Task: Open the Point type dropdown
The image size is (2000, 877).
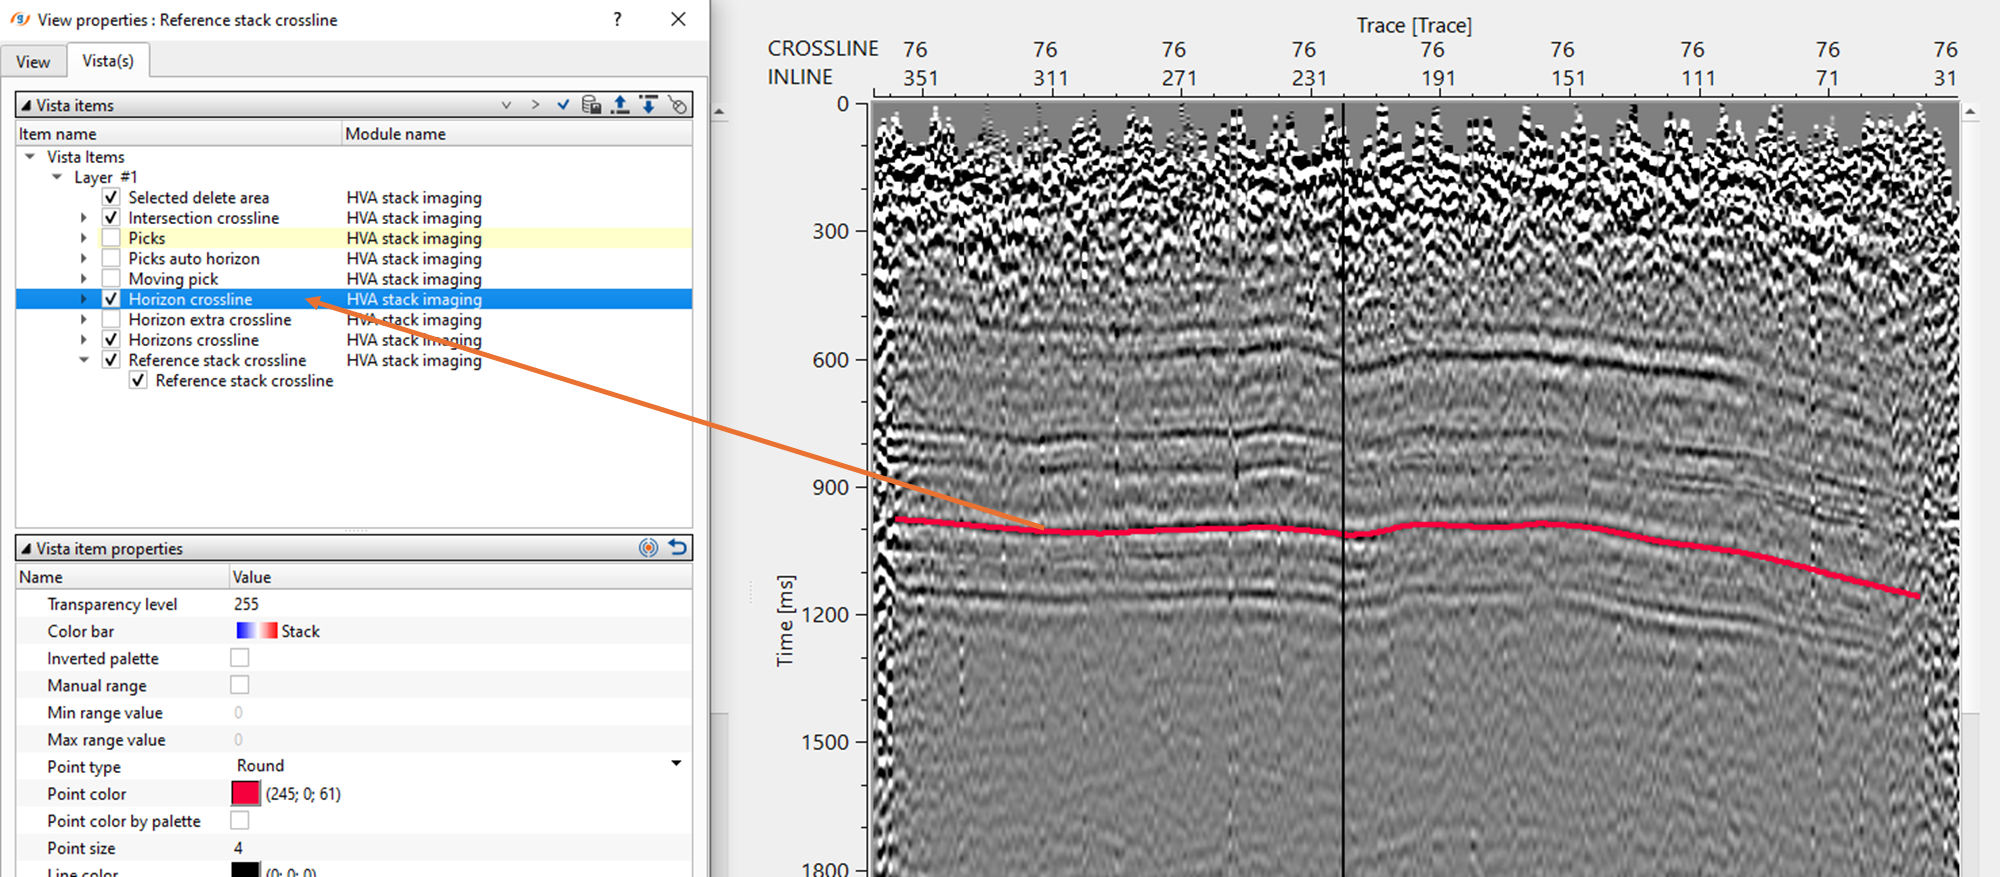Action: (x=676, y=764)
